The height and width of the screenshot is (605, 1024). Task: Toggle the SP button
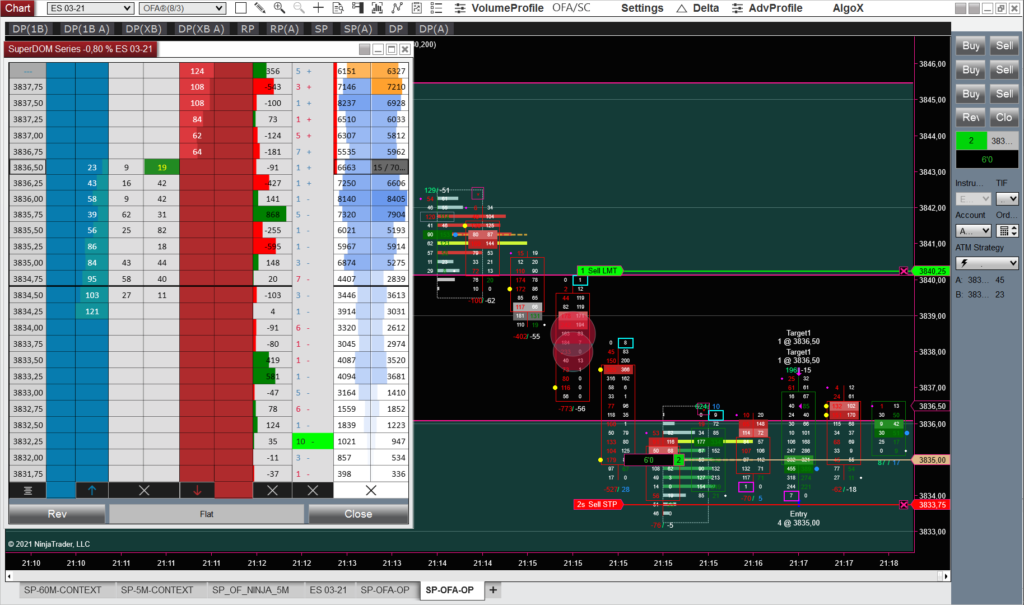pos(321,29)
